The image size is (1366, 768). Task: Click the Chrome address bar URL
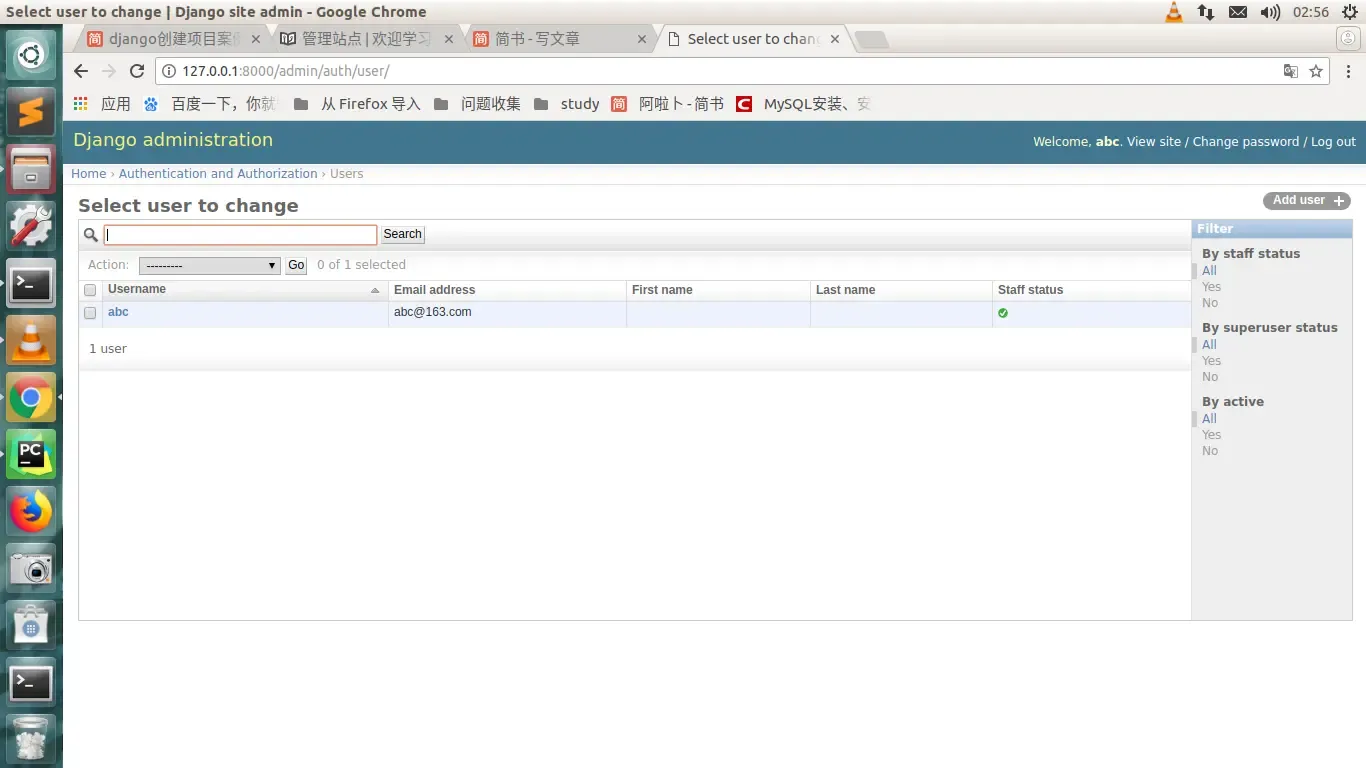pyautogui.click(x=286, y=71)
